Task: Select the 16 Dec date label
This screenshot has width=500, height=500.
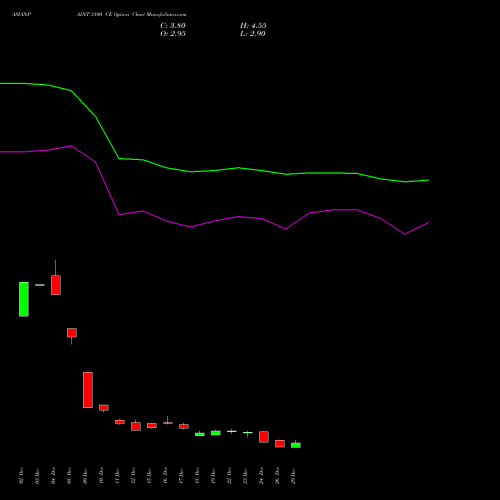Action: click(x=166, y=476)
